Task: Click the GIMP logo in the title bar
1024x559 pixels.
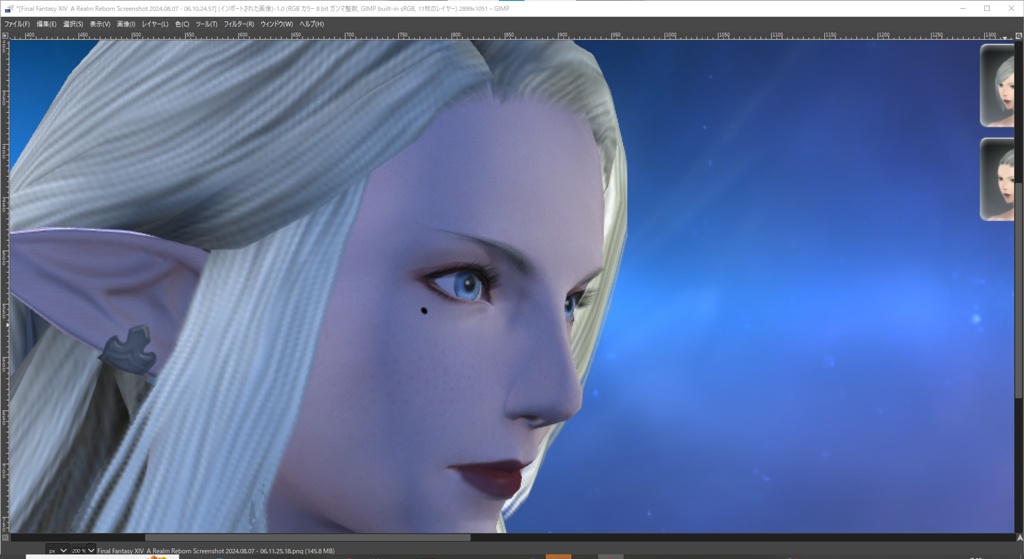Action: (x=8, y=8)
